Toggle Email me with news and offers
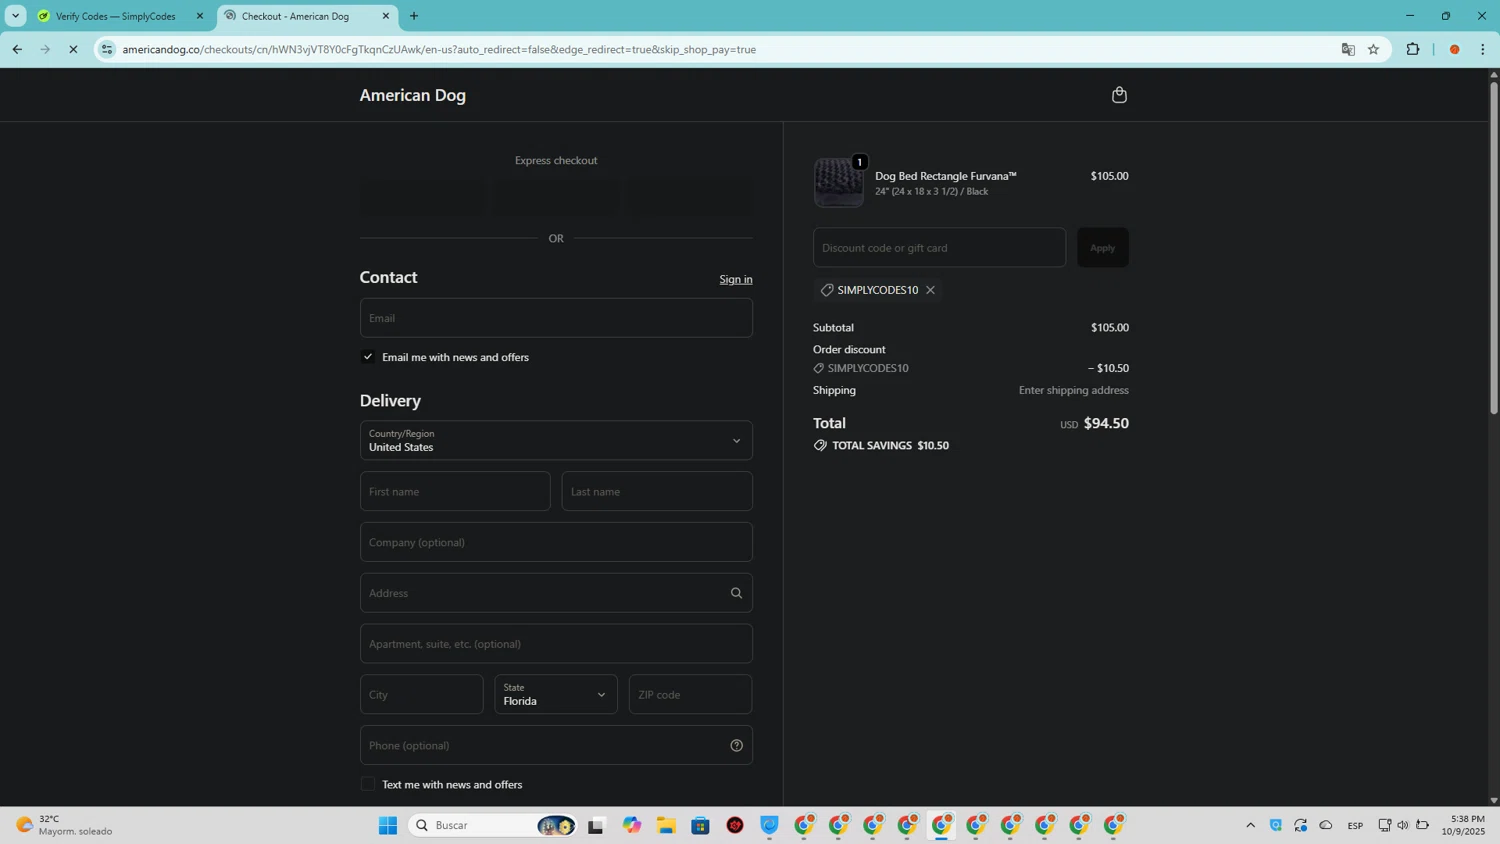The image size is (1500, 844). click(368, 357)
